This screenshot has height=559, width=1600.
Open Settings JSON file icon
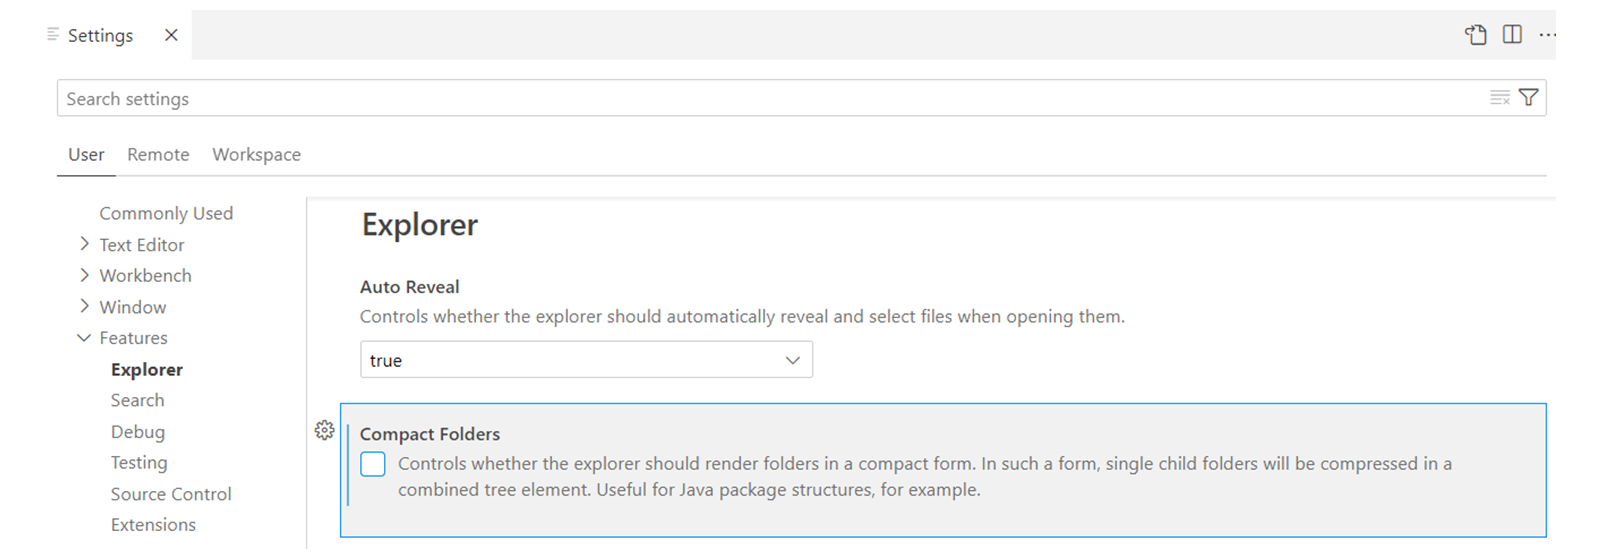coord(1476,35)
